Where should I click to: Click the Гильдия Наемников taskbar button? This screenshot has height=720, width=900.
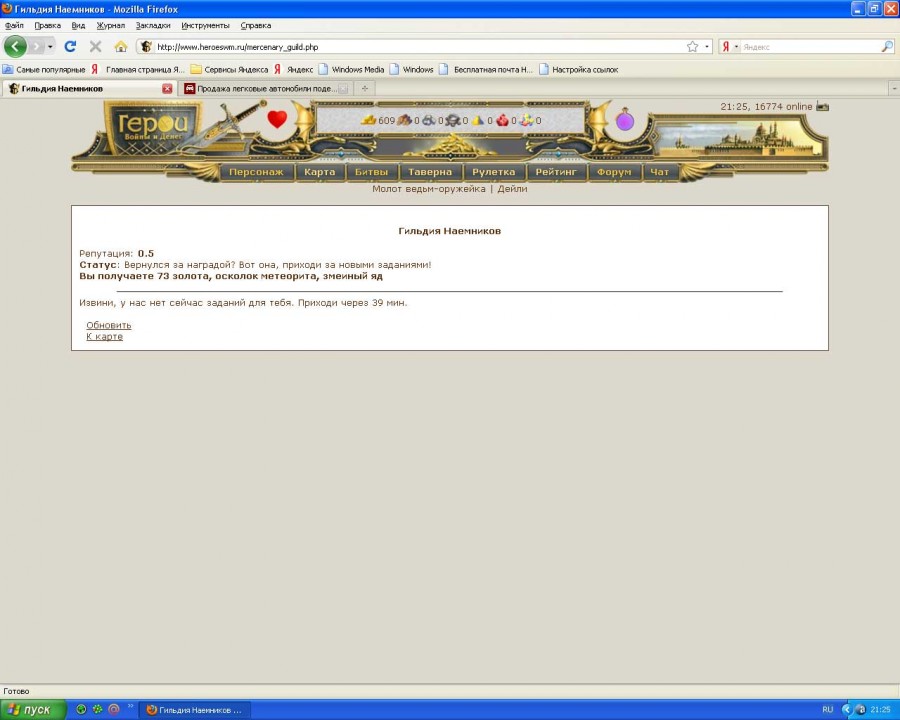[196, 710]
